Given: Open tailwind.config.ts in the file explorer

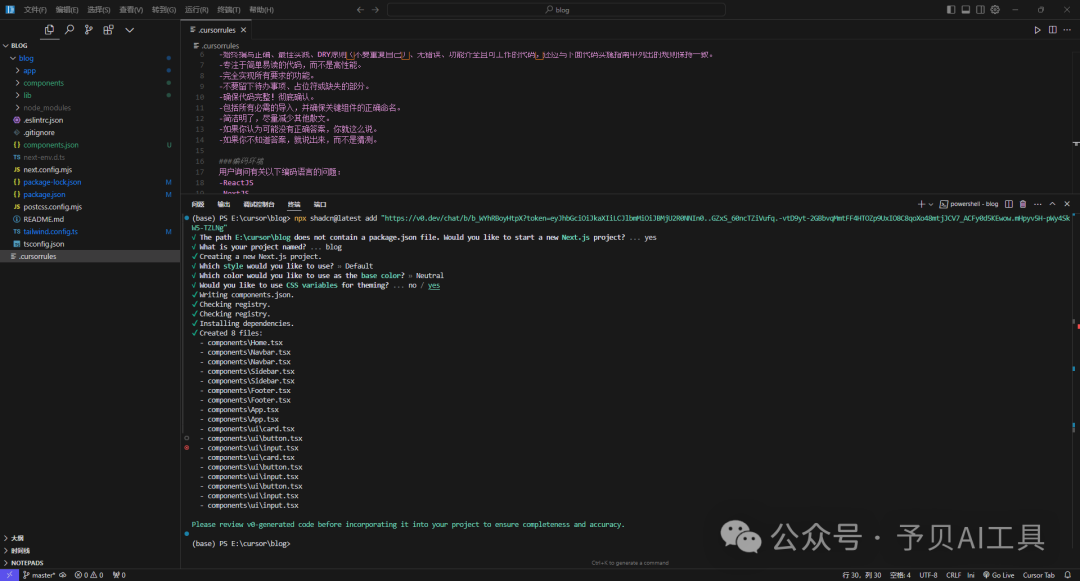Looking at the screenshot, I should [50, 231].
